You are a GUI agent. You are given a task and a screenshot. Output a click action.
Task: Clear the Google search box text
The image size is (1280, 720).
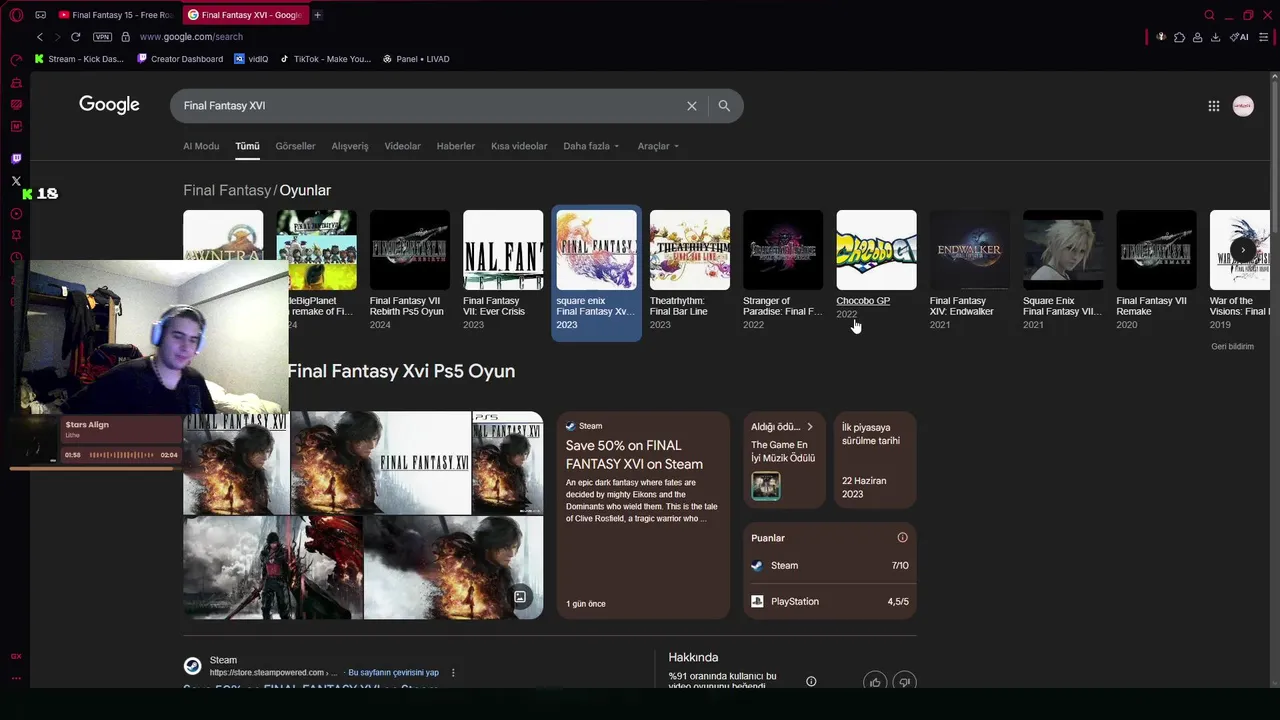(x=691, y=106)
